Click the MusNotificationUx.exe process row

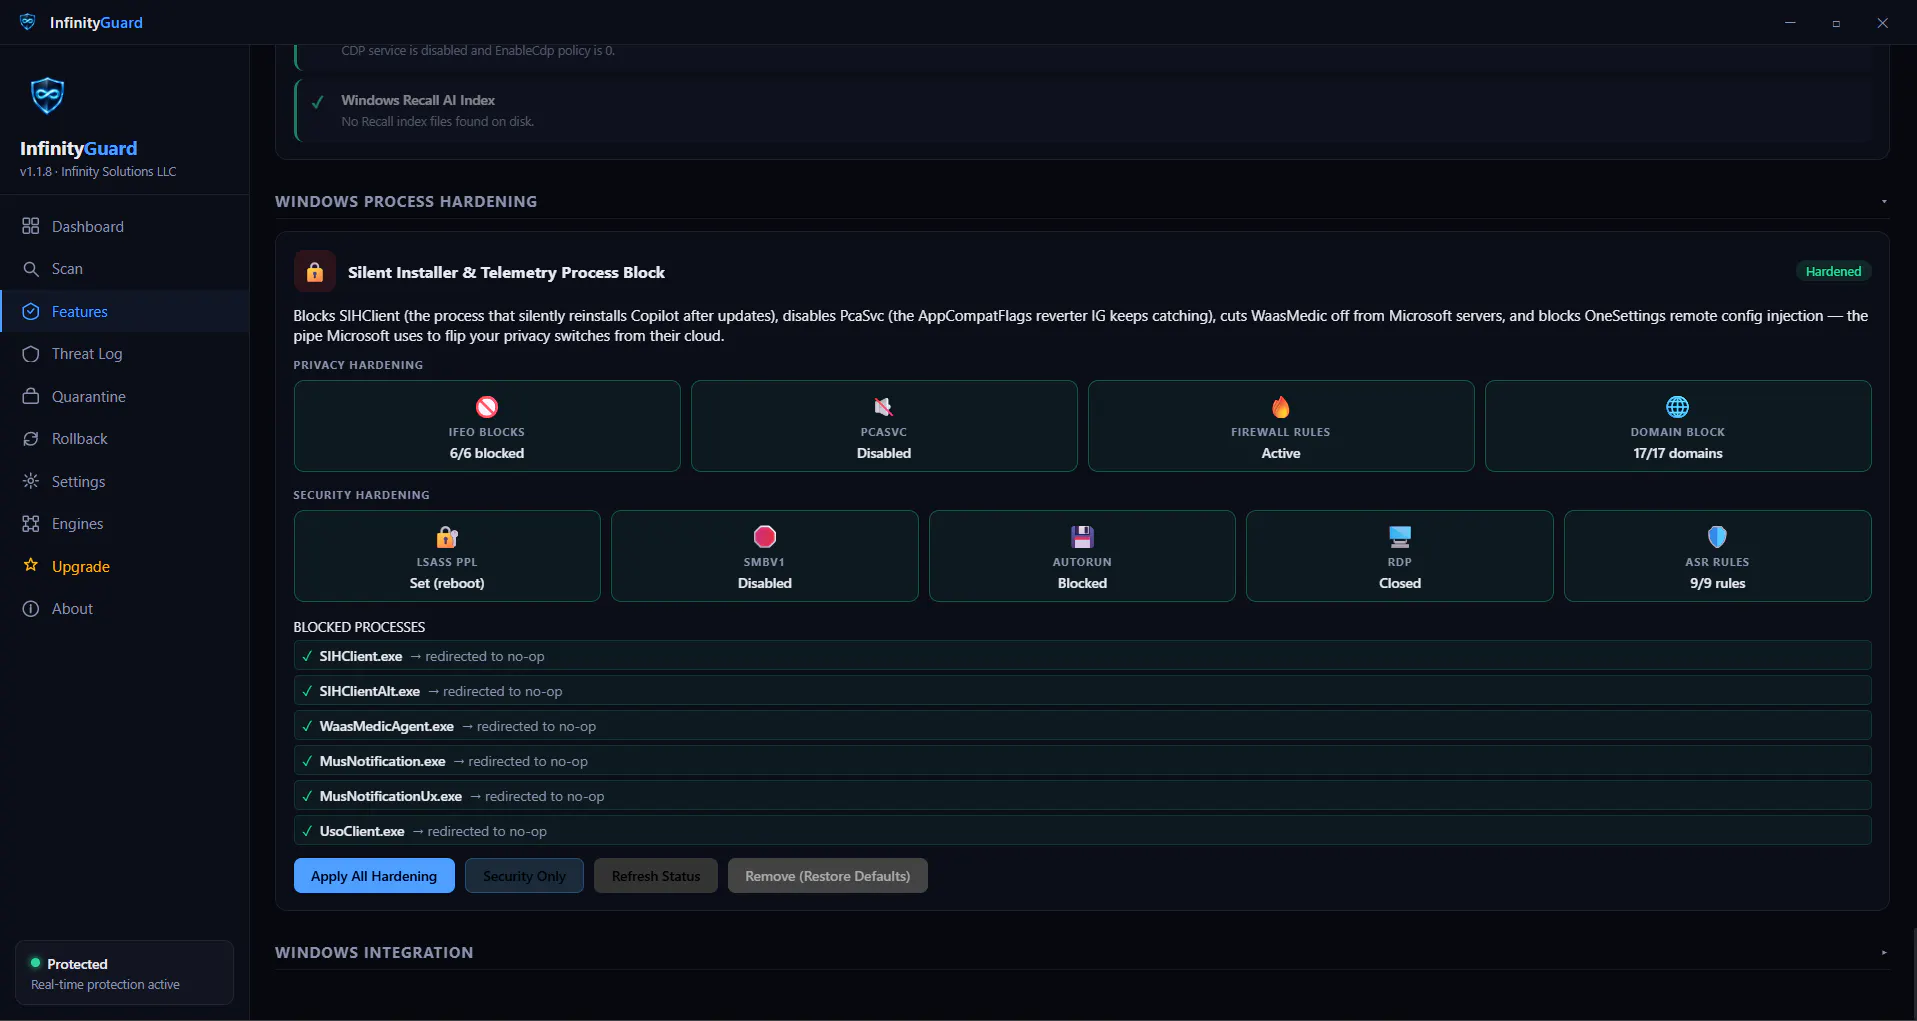(1082, 796)
